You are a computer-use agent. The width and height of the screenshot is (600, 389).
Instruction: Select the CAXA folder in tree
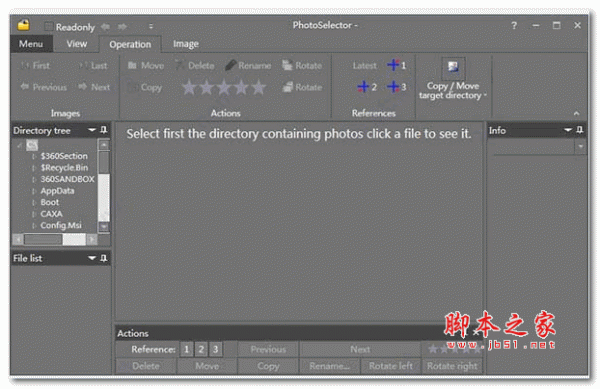point(51,213)
